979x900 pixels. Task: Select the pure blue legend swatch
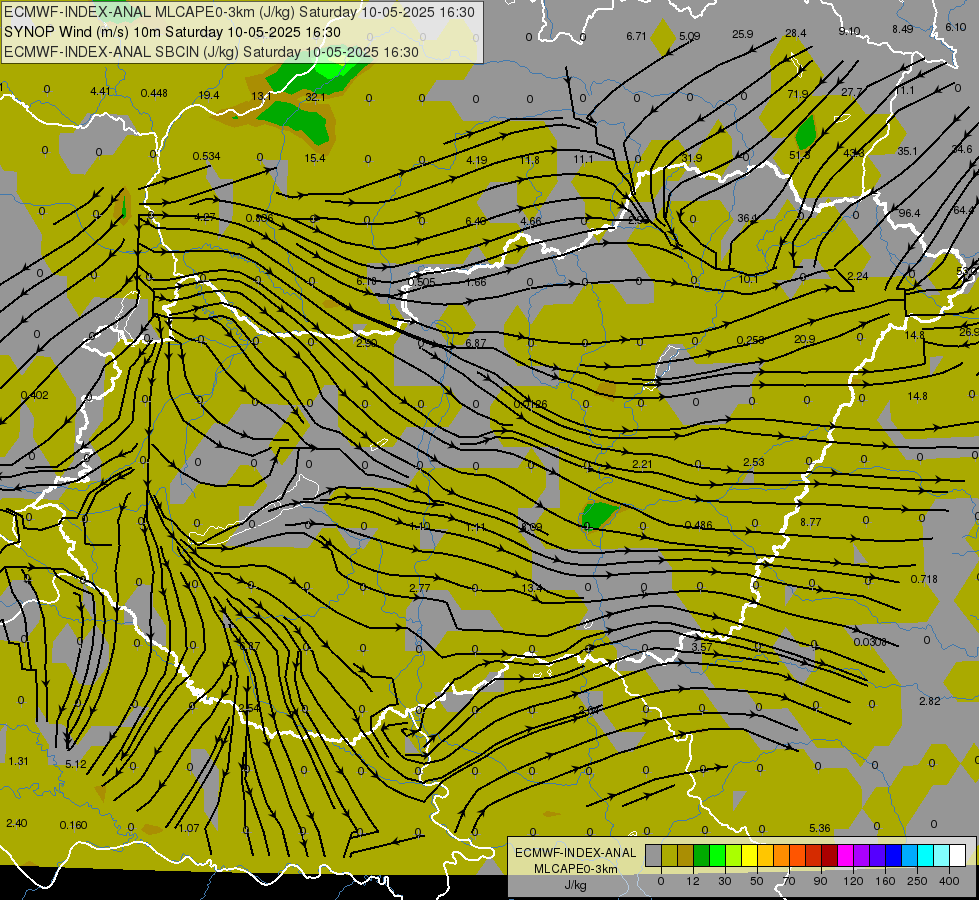[893, 855]
